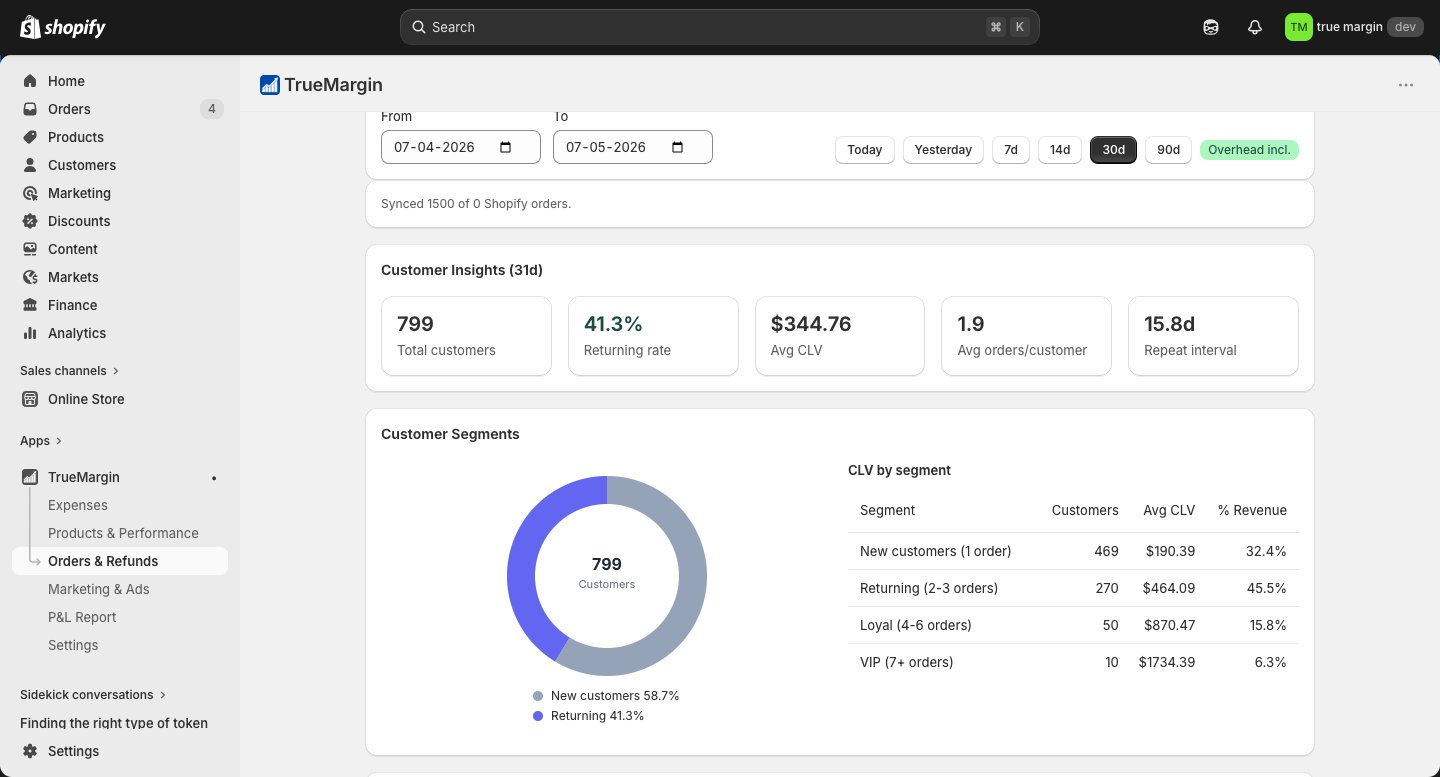Expand the Sales channels section
Viewport: 1440px width, 777px height.
tap(70, 371)
